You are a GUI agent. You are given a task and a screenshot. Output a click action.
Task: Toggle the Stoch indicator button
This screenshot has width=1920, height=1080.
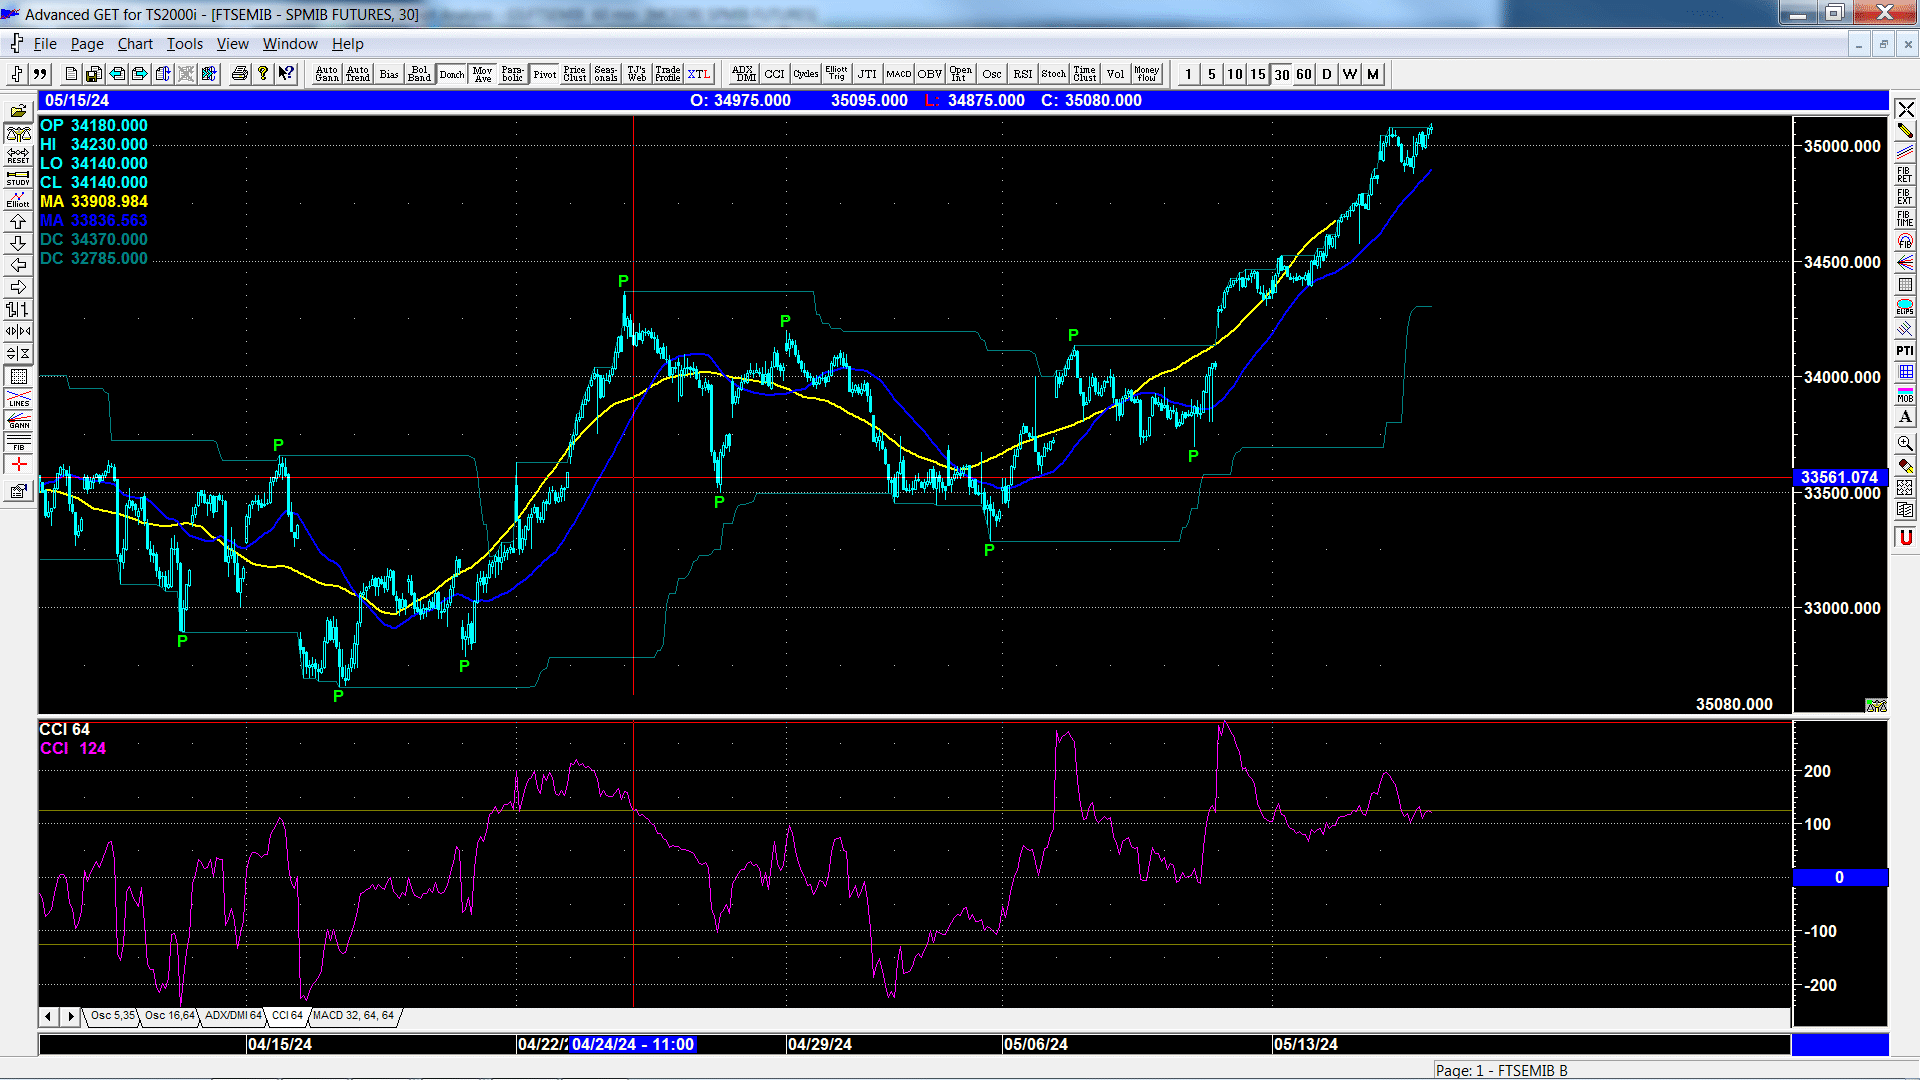(x=1054, y=74)
